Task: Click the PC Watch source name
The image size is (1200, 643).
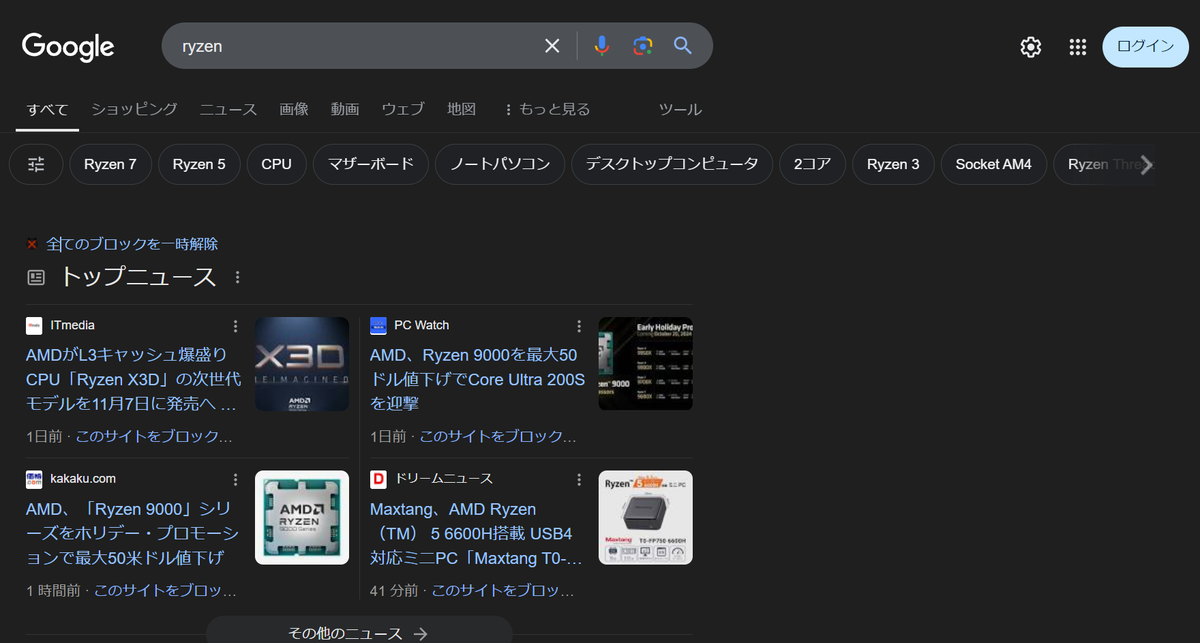Action: 422,325
